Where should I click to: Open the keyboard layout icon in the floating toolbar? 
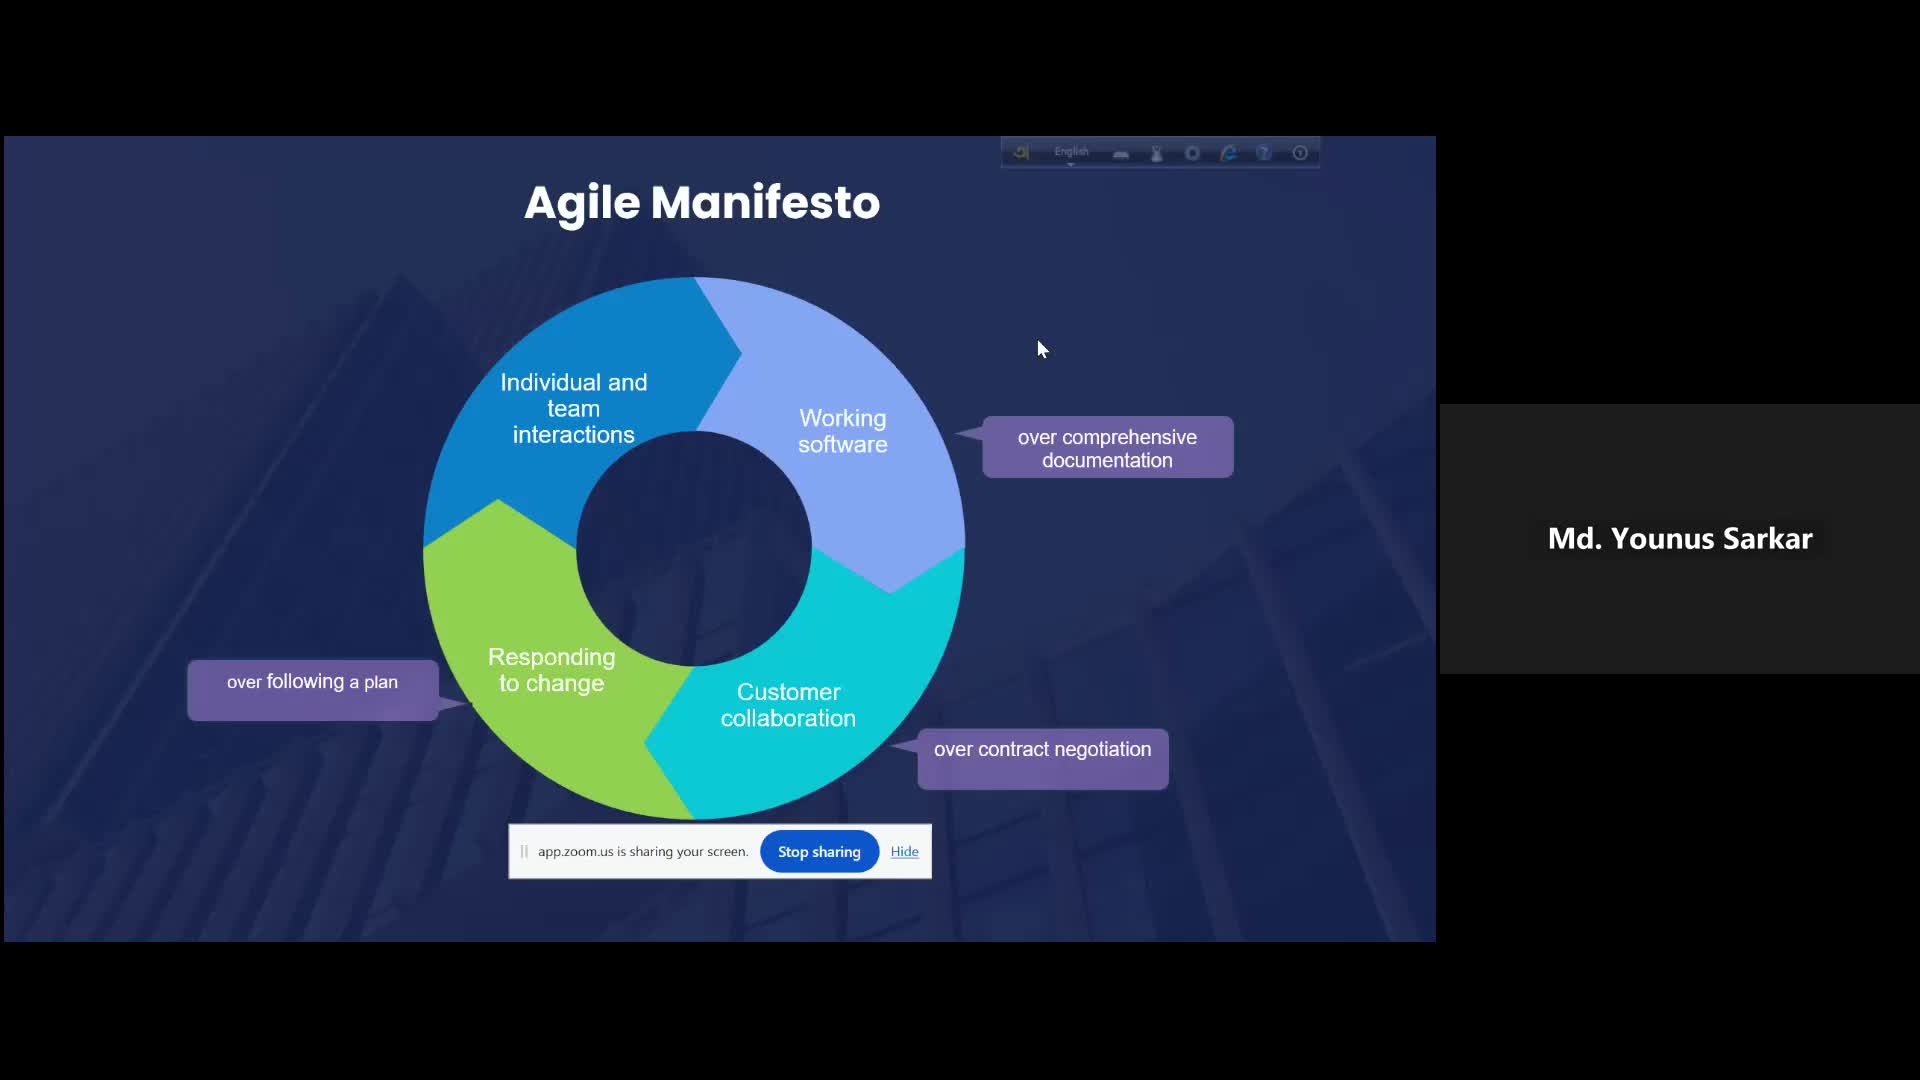[x=1121, y=154]
